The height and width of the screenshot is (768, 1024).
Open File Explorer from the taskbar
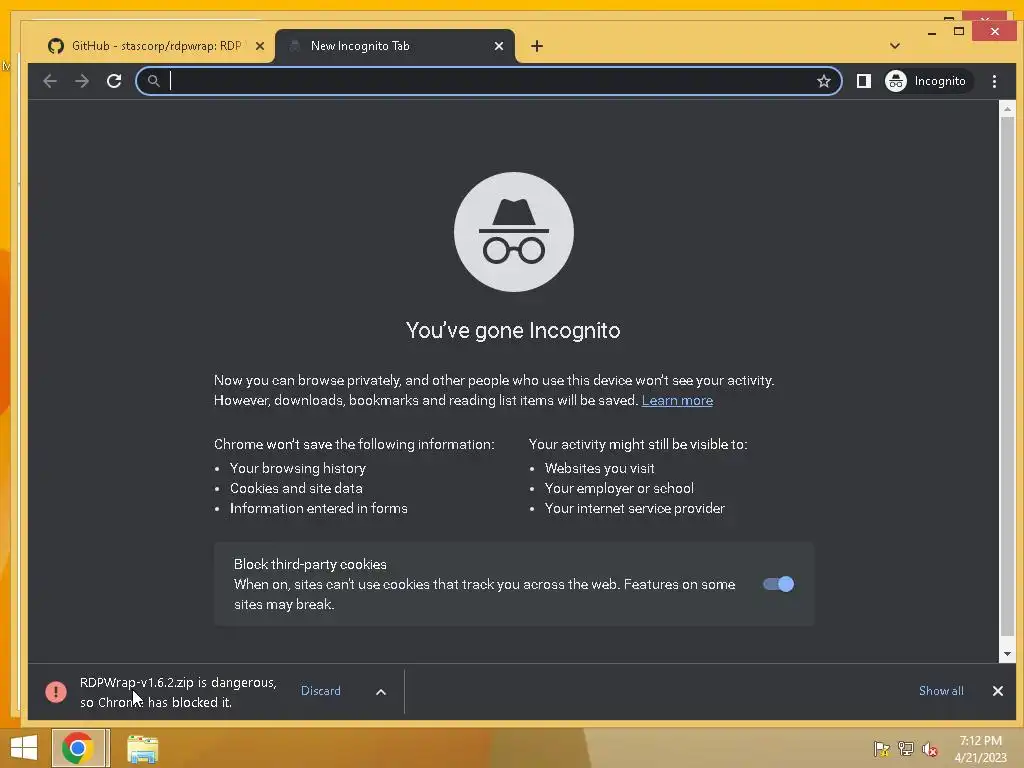(142, 749)
